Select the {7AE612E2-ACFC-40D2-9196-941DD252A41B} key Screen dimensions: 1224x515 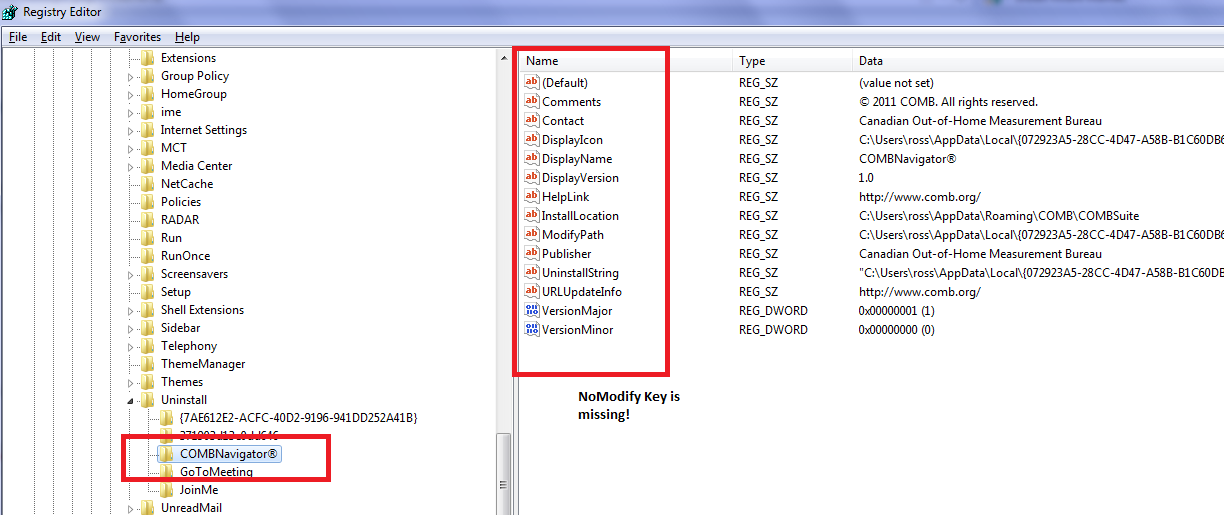click(299, 418)
